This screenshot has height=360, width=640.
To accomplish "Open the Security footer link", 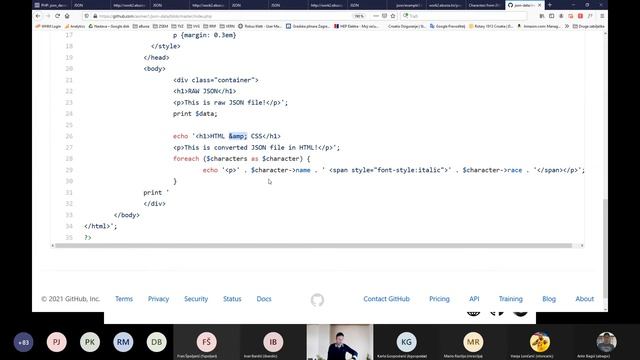I will [196, 299].
